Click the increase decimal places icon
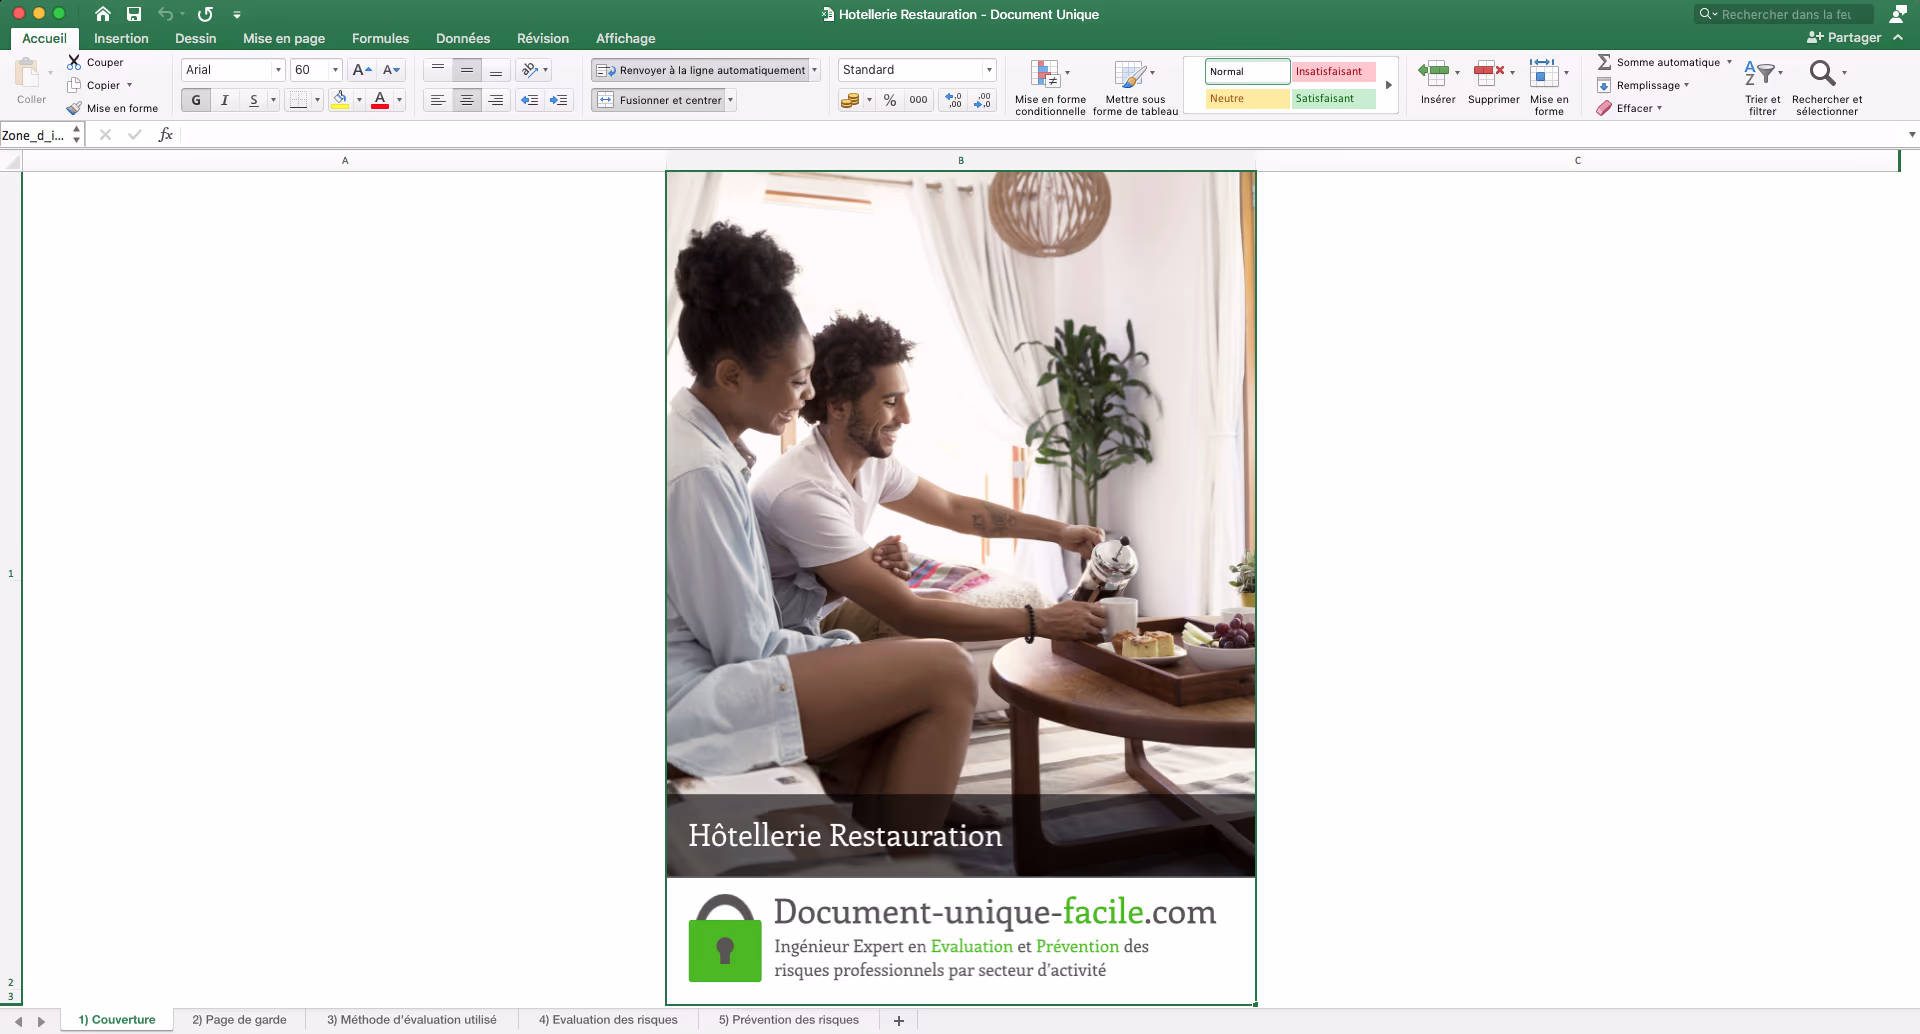 click(x=953, y=100)
